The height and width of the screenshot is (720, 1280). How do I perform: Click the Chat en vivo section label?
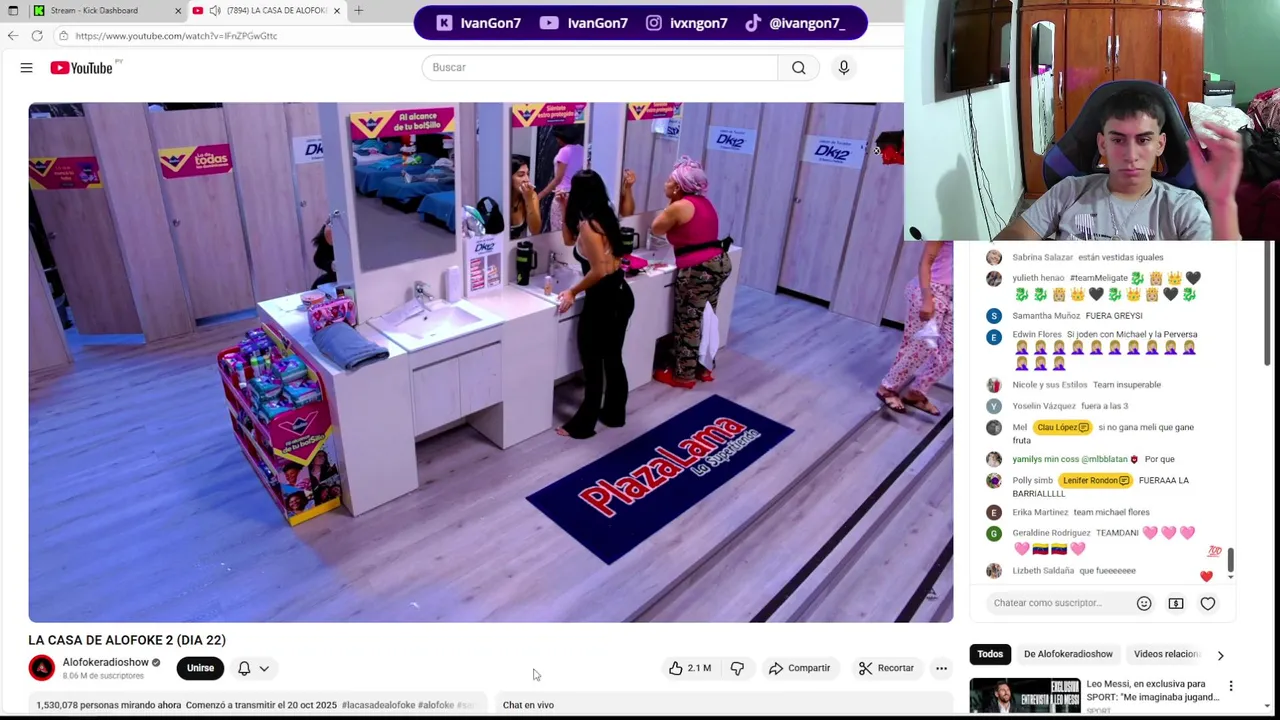(x=528, y=705)
